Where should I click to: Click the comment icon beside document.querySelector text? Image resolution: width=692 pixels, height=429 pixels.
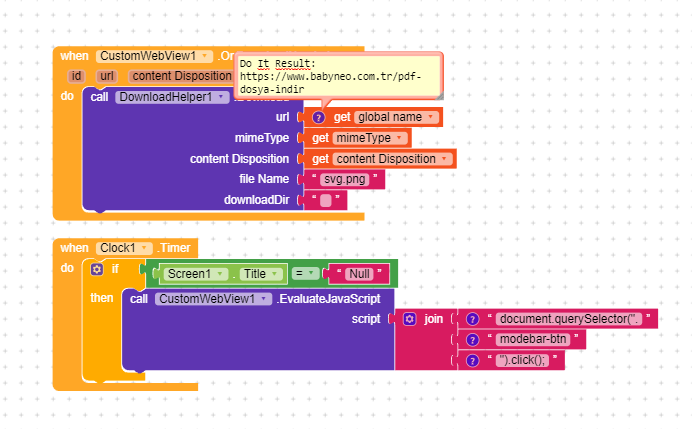coord(472,319)
